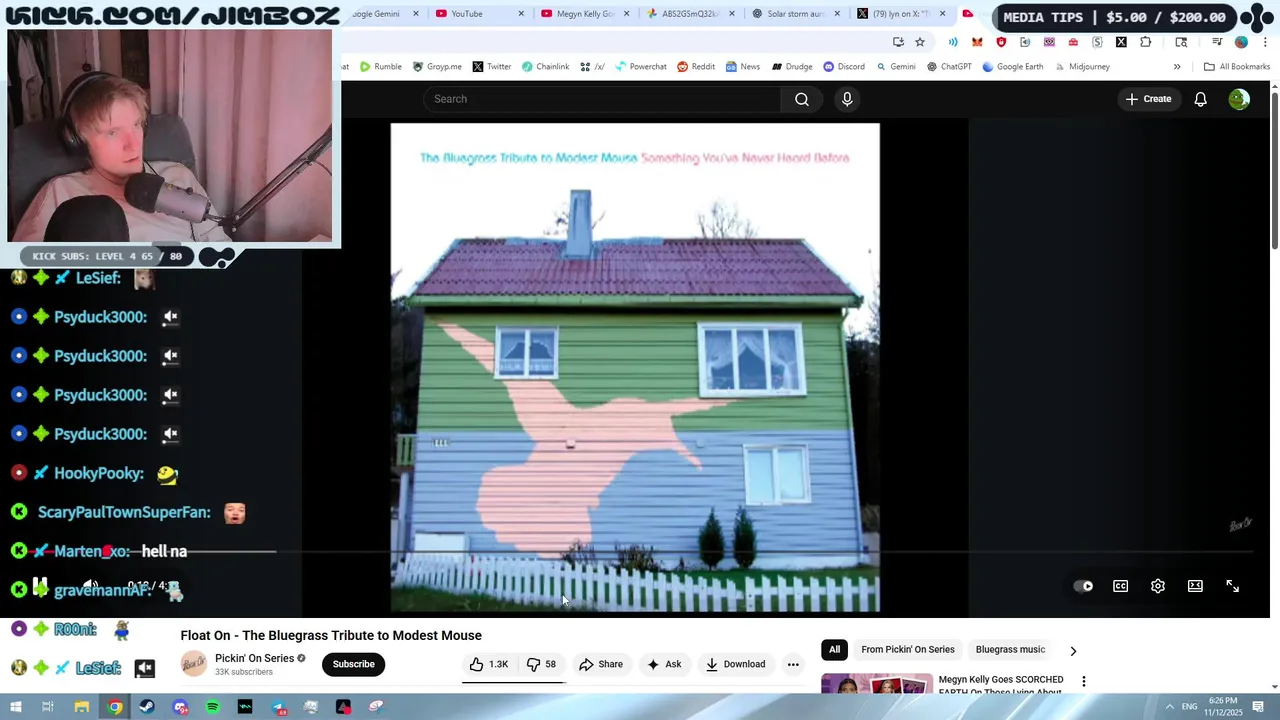Open Windows Start menu
The image size is (1280, 720).
coord(15,707)
